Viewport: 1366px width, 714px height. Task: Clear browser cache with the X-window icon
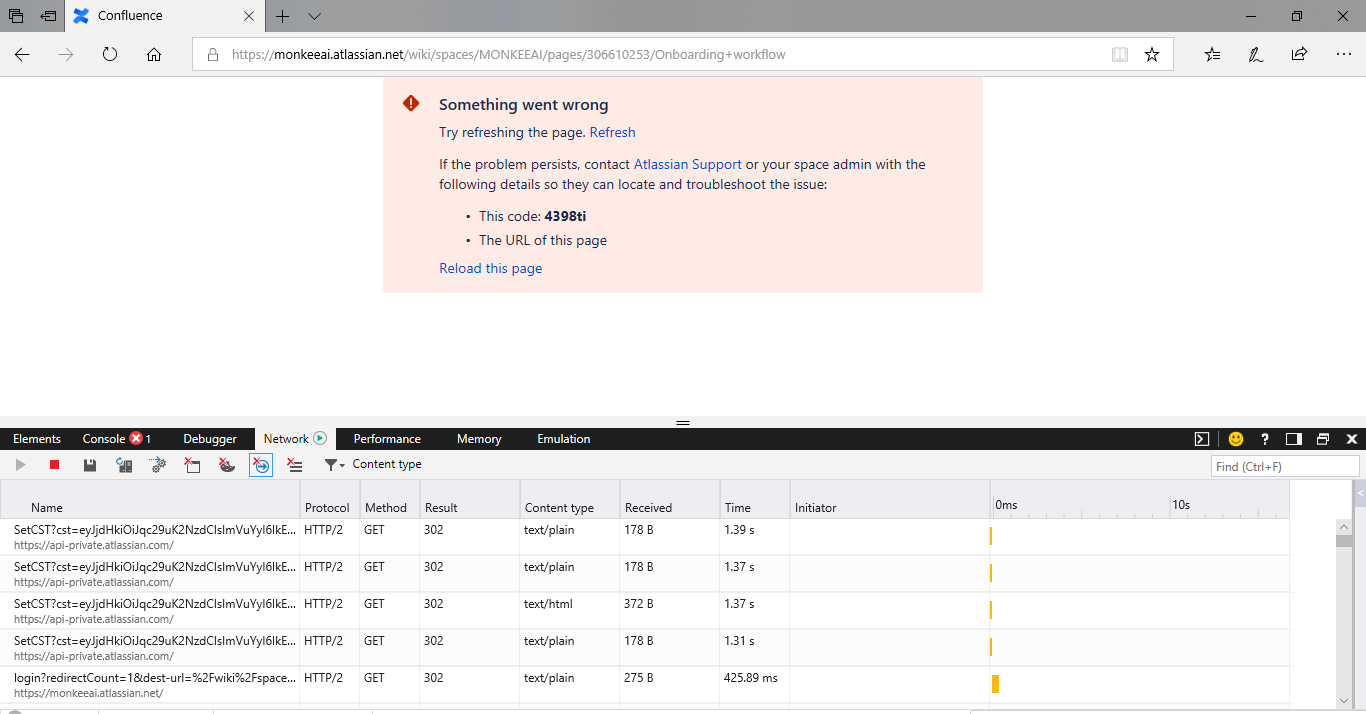(x=193, y=465)
